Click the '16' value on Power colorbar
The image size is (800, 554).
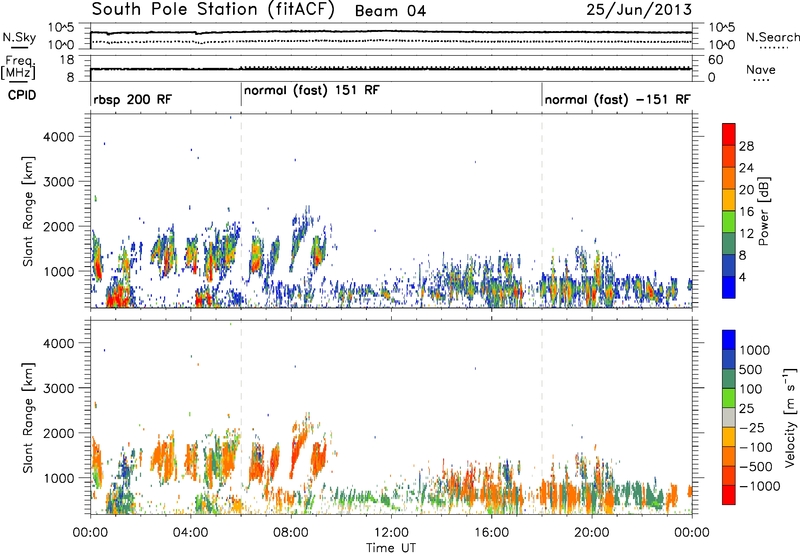point(746,212)
